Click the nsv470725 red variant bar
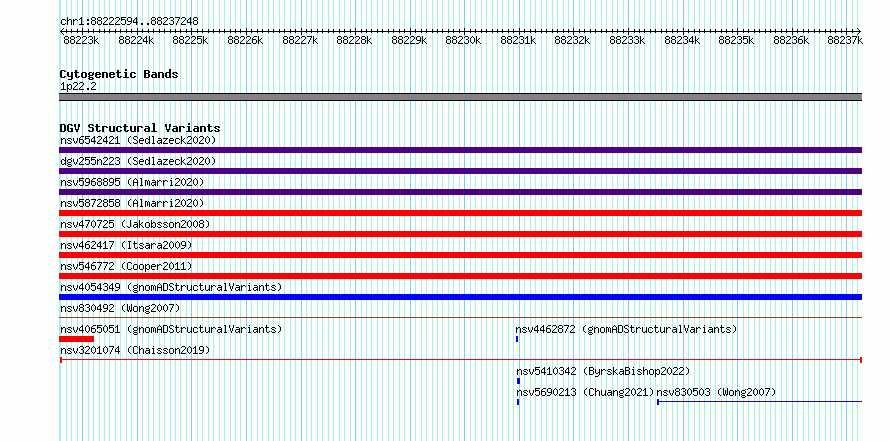 click(460, 234)
